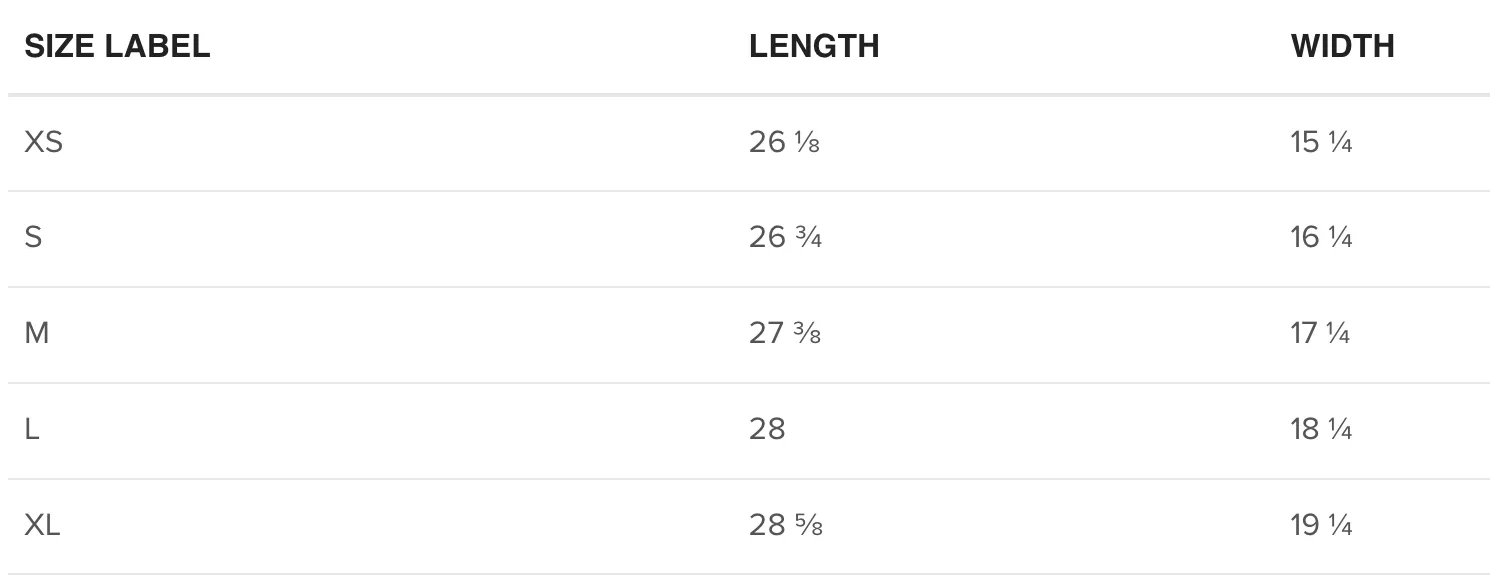Viewport: 1490px width, 586px height.
Task: Pick the 15 ¼ width value
Action: tap(1321, 142)
